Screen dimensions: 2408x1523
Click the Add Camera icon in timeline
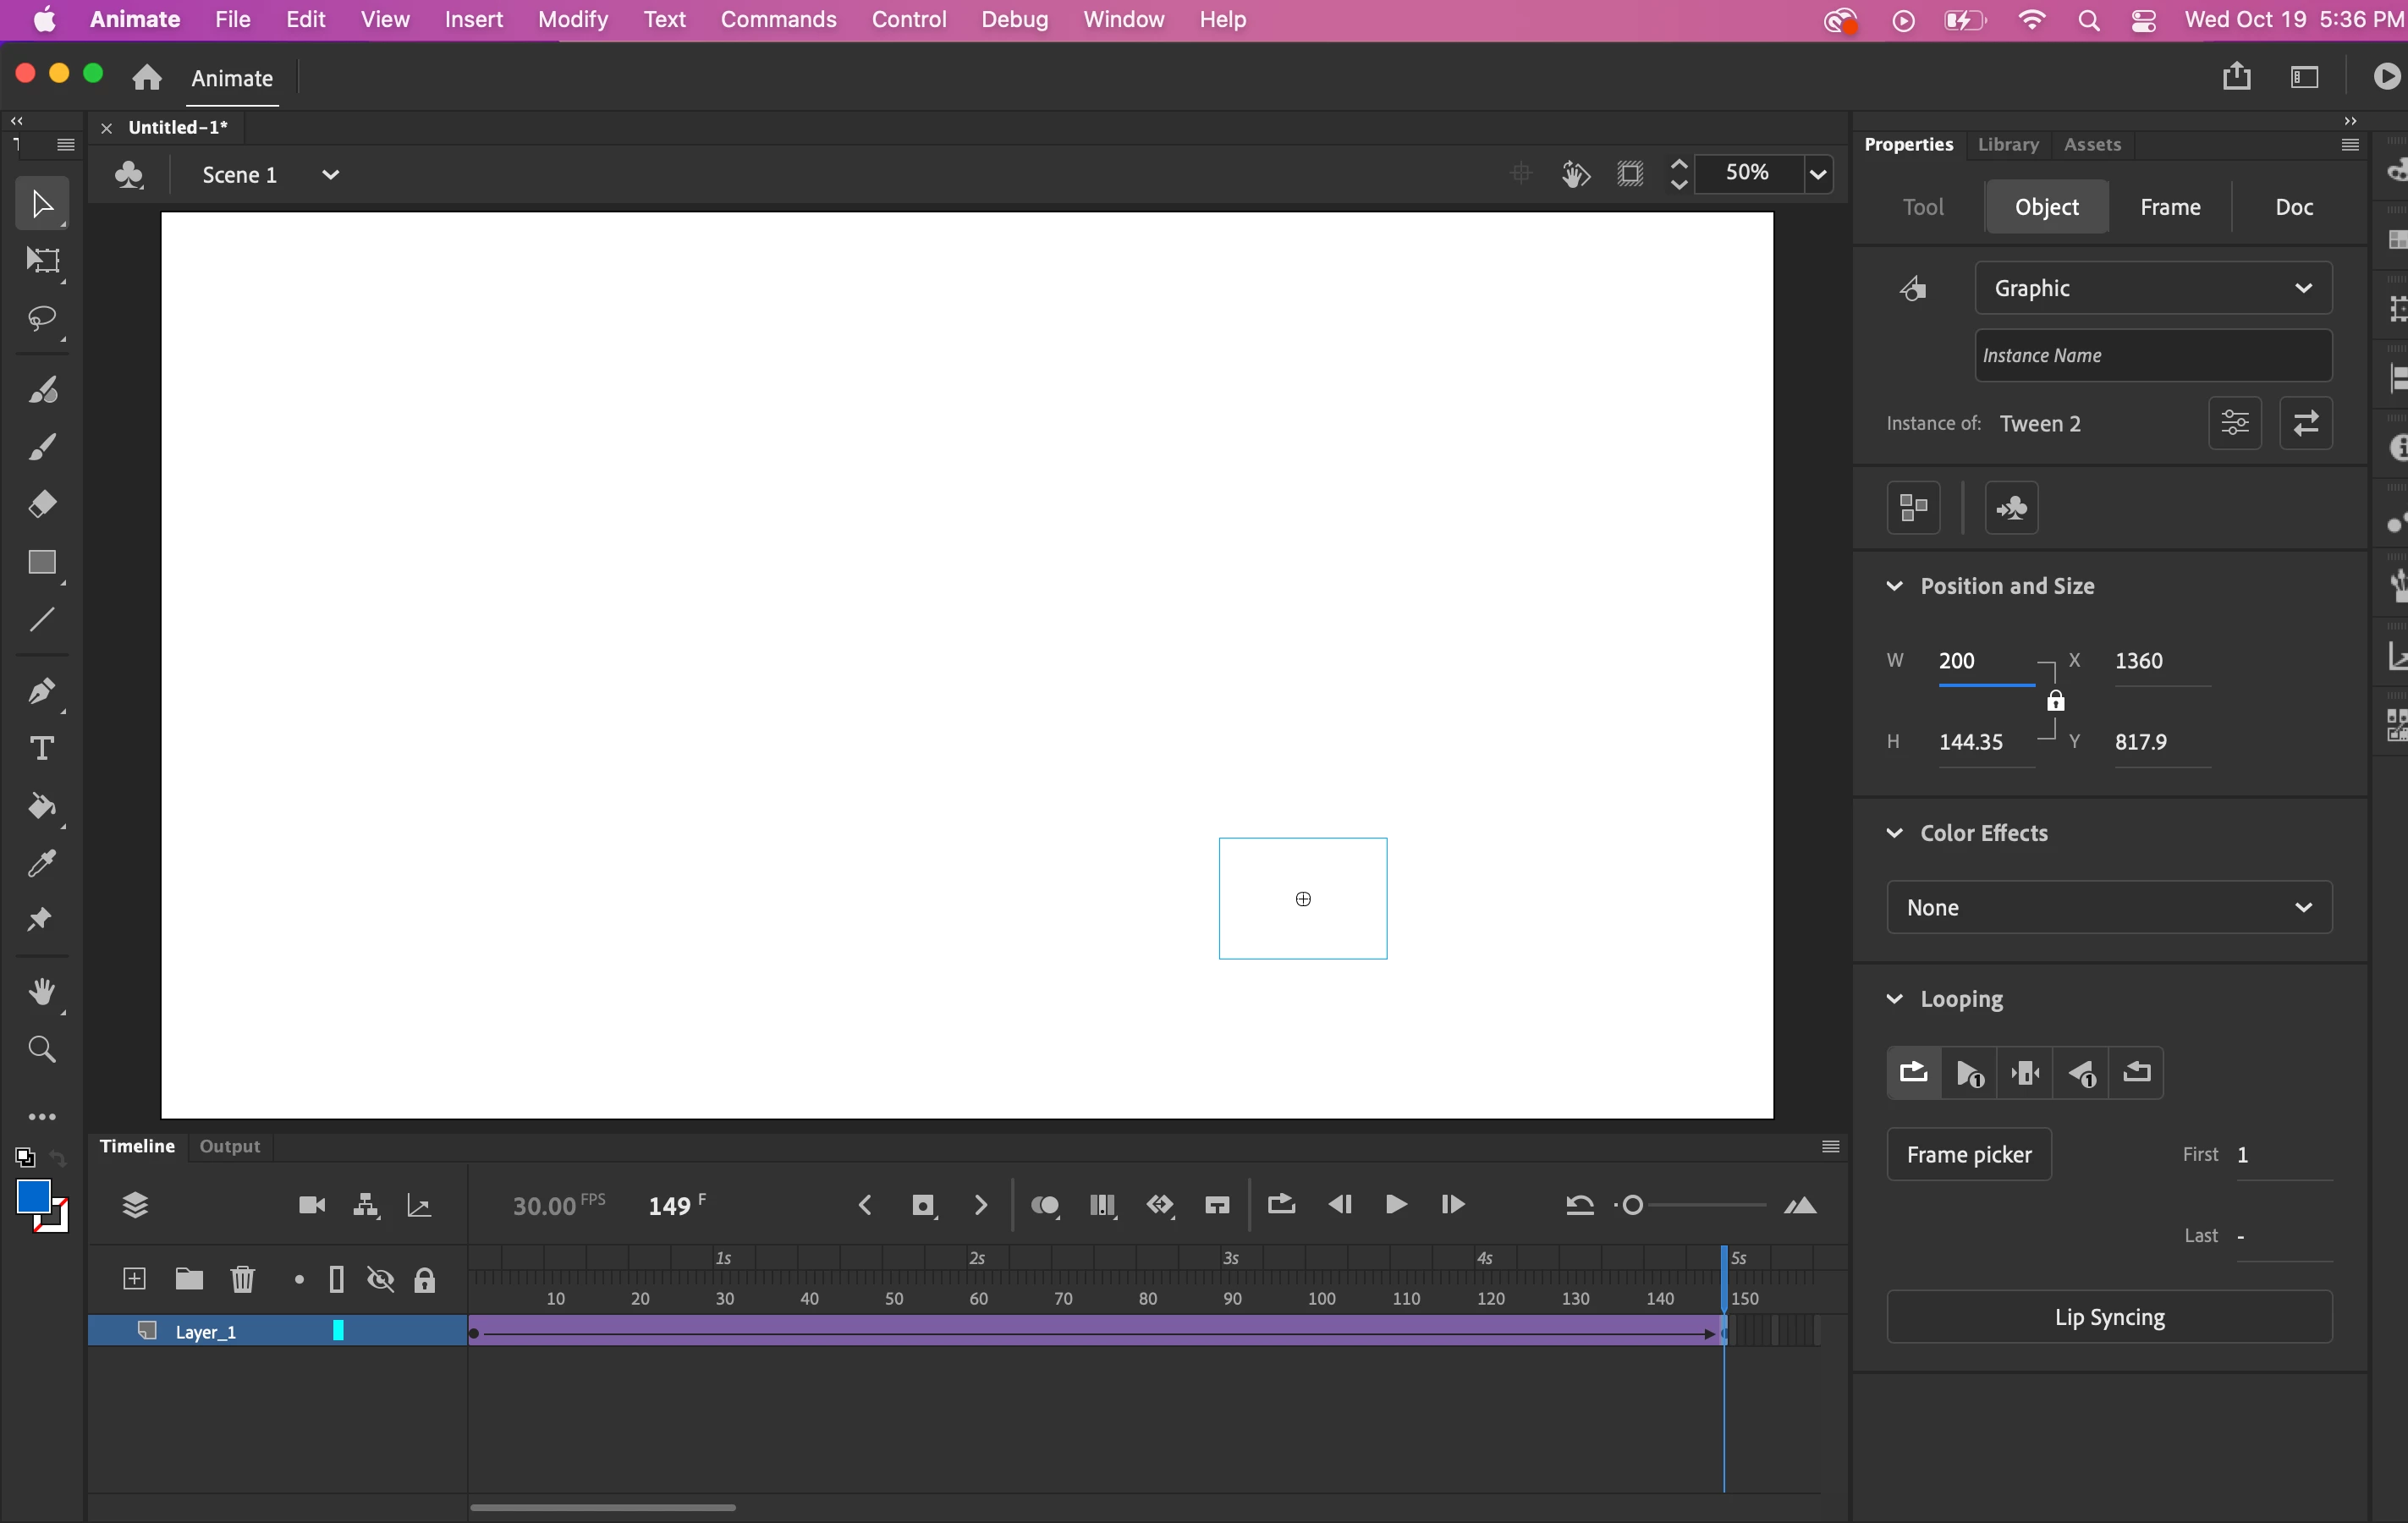tap(312, 1205)
